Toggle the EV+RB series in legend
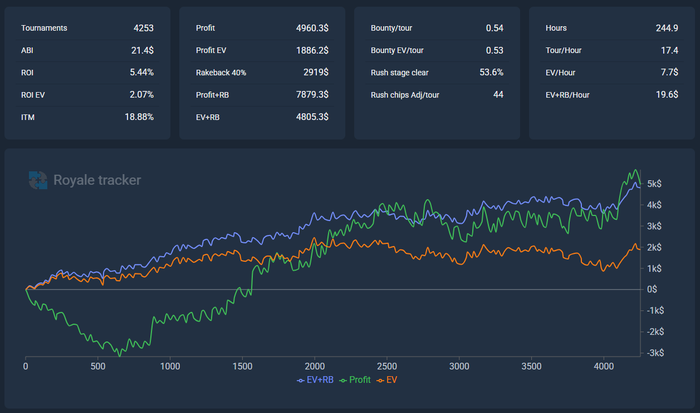 pyautogui.click(x=315, y=380)
